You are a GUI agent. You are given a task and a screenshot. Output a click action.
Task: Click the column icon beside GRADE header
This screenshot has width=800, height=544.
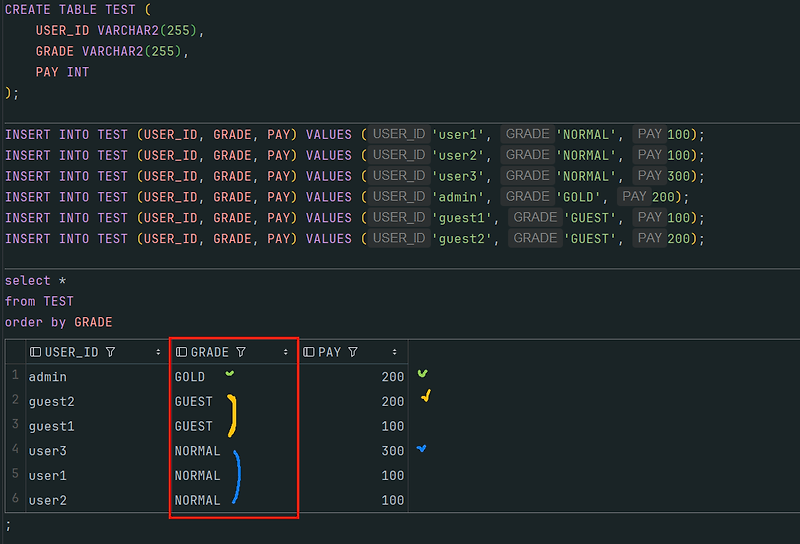[x=181, y=352]
